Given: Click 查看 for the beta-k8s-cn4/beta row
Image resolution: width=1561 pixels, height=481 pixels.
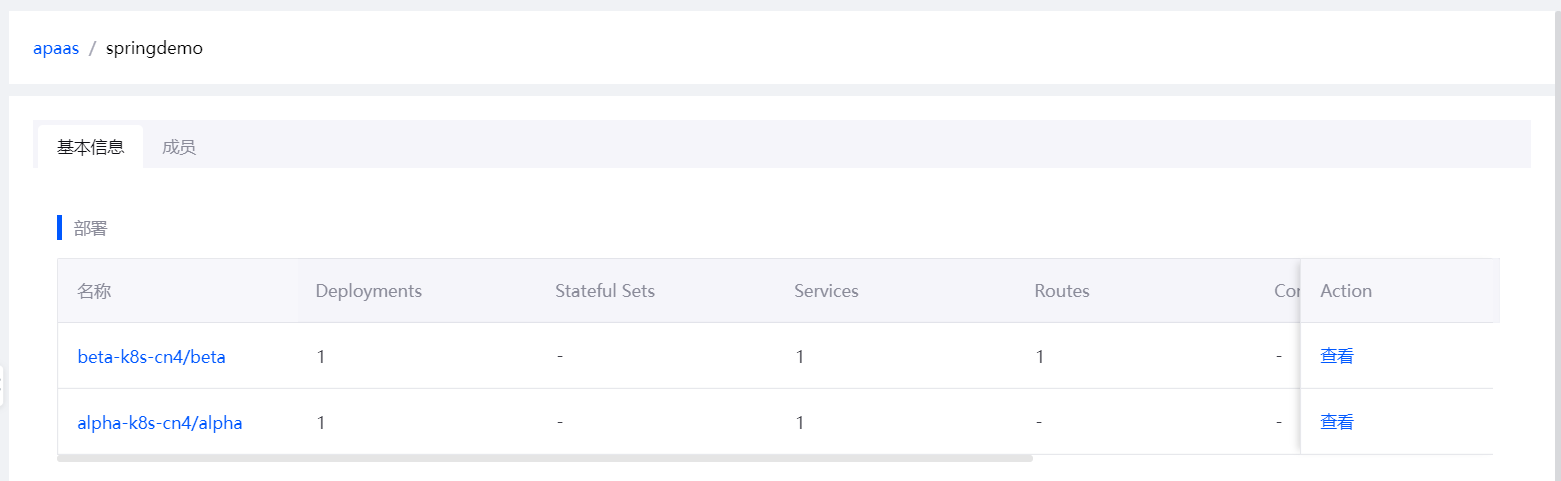Looking at the screenshot, I should [x=1337, y=356].
